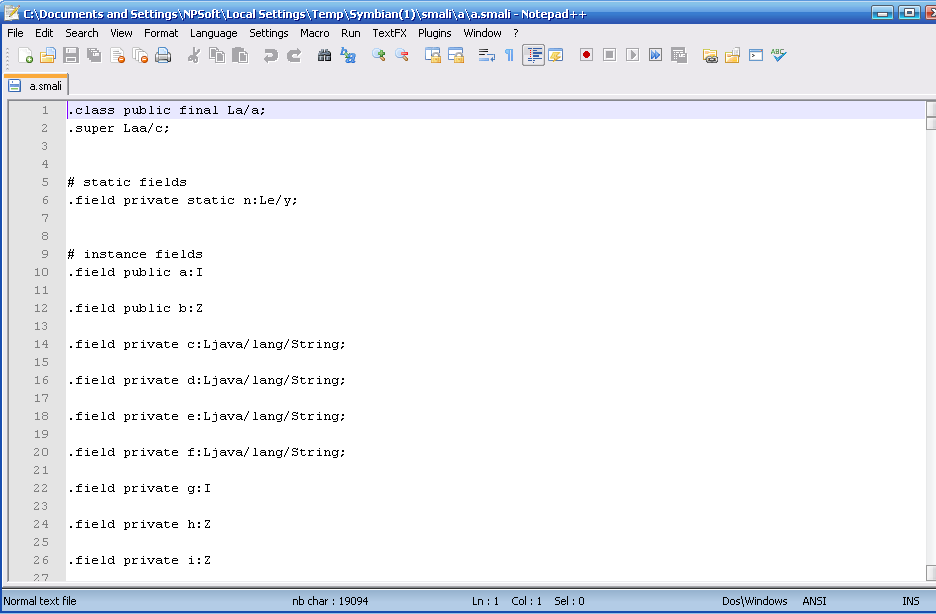The width and height of the screenshot is (936, 614).
Task: Click '# static fields' comment line
Action: pos(127,182)
